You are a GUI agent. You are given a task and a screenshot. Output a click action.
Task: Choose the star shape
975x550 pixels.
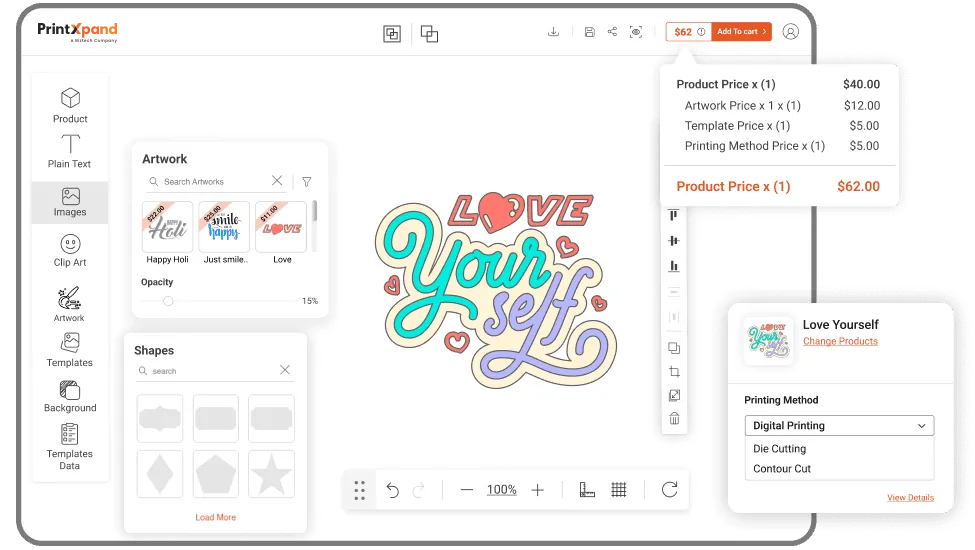pyautogui.click(x=271, y=474)
